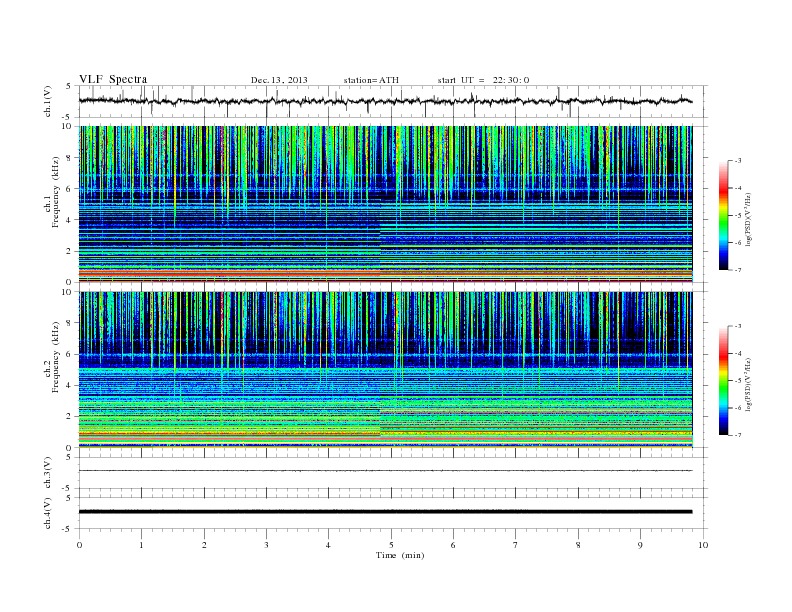Click the '7' tick on time axis

click(x=516, y=545)
